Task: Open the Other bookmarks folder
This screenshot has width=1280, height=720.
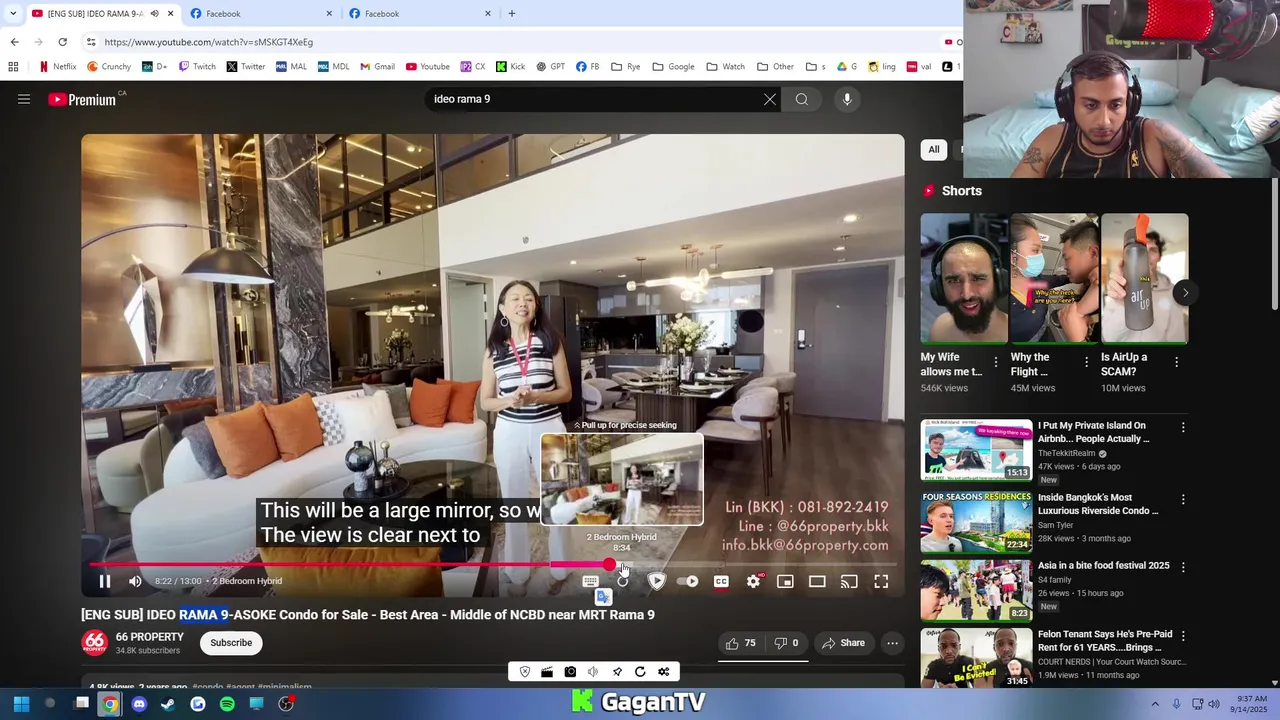Action: pos(775,67)
